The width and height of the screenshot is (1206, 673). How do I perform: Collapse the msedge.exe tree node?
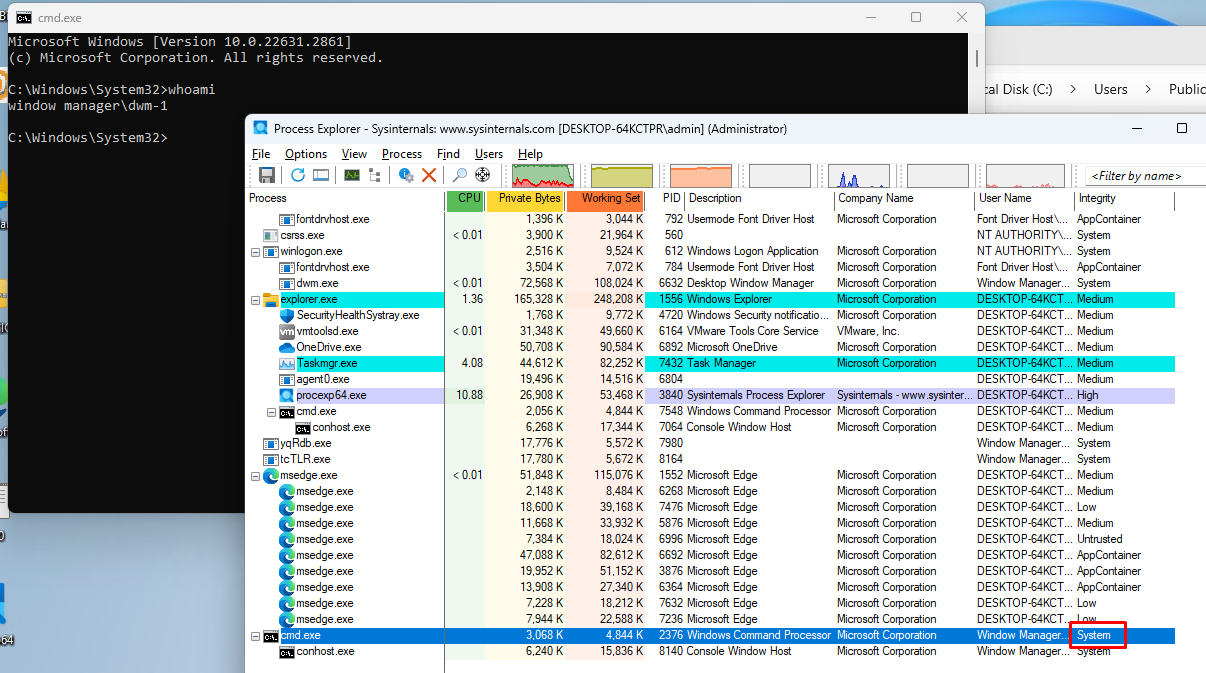pos(255,475)
